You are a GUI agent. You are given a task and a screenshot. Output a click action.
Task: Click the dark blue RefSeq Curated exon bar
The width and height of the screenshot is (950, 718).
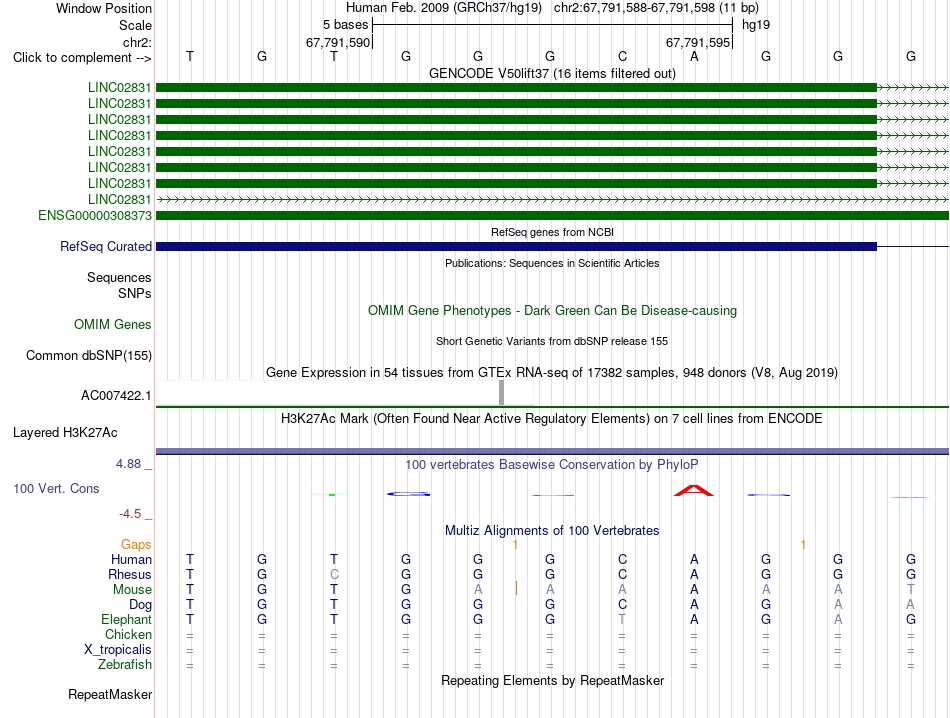click(x=516, y=247)
